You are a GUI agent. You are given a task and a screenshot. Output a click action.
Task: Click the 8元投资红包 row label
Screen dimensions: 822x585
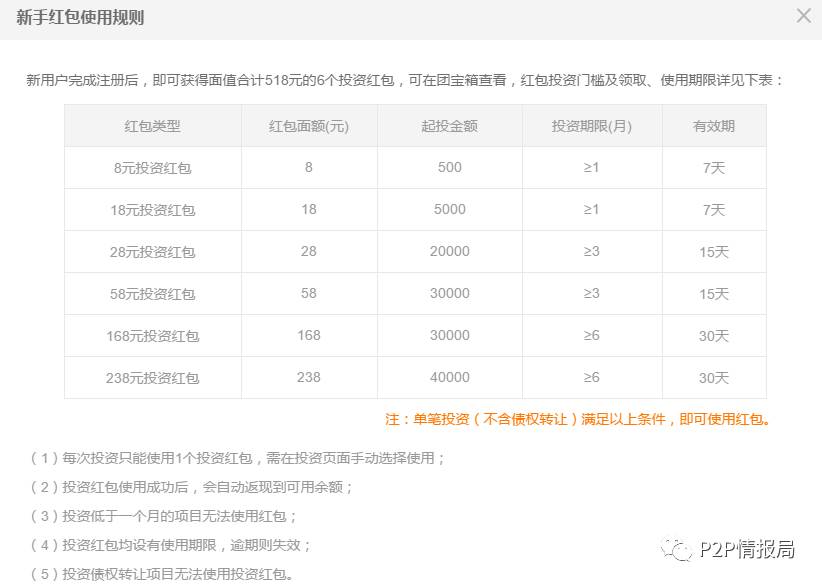153,168
